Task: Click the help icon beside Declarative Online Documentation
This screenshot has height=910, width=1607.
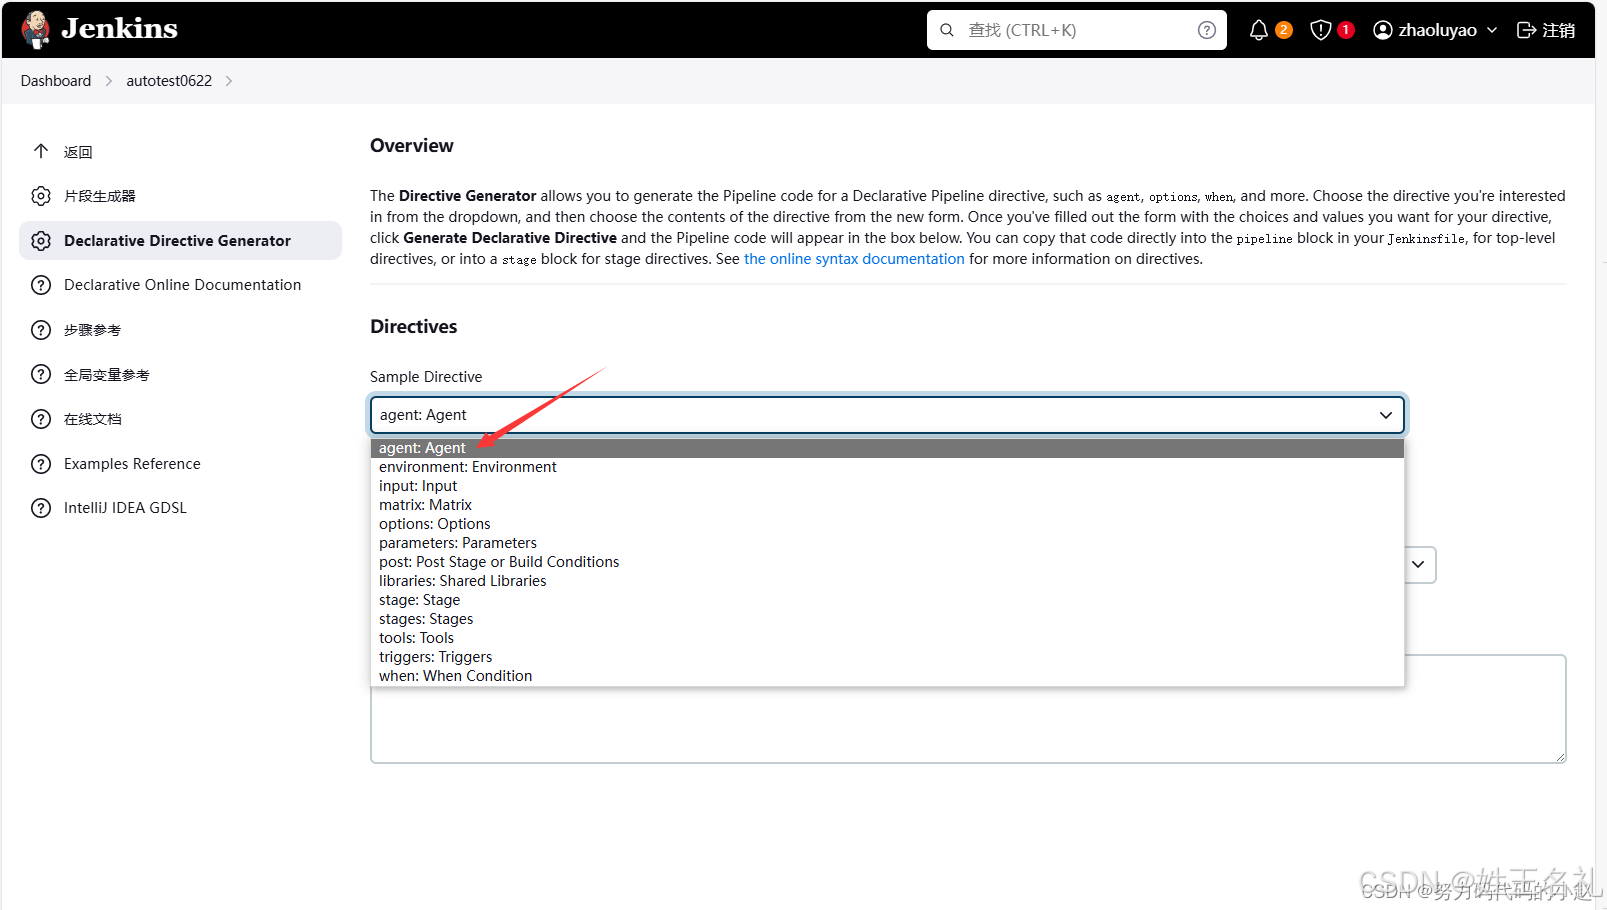Action: click(x=41, y=285)
